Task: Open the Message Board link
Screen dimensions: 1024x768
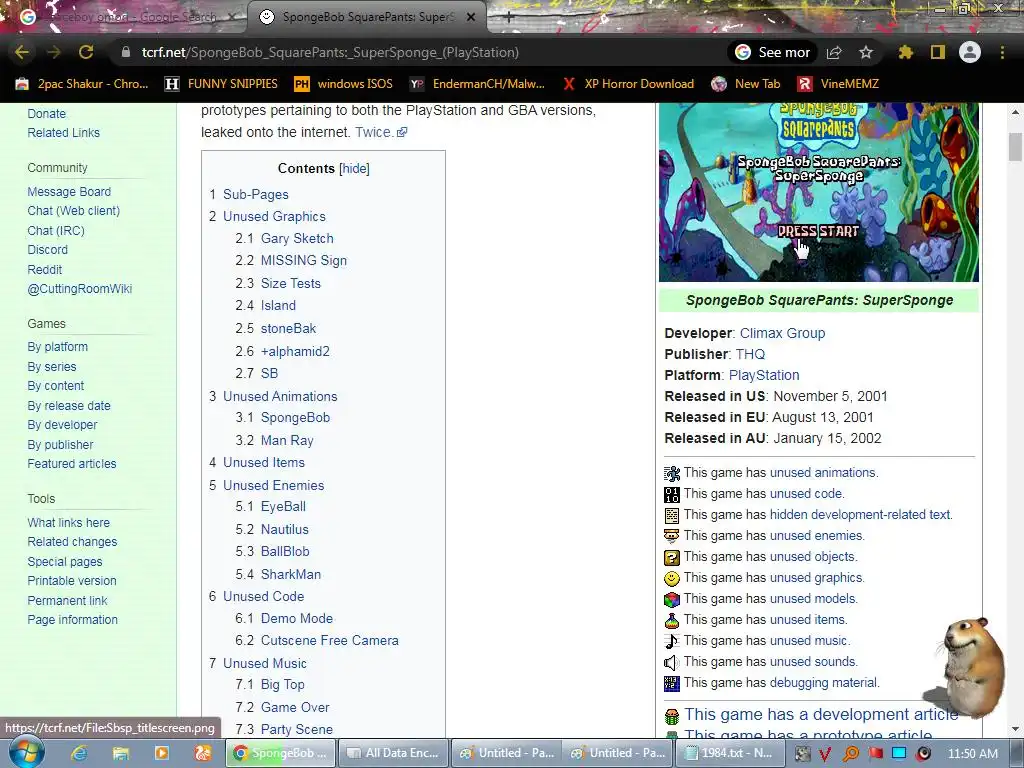Action: tap(69, 191)
